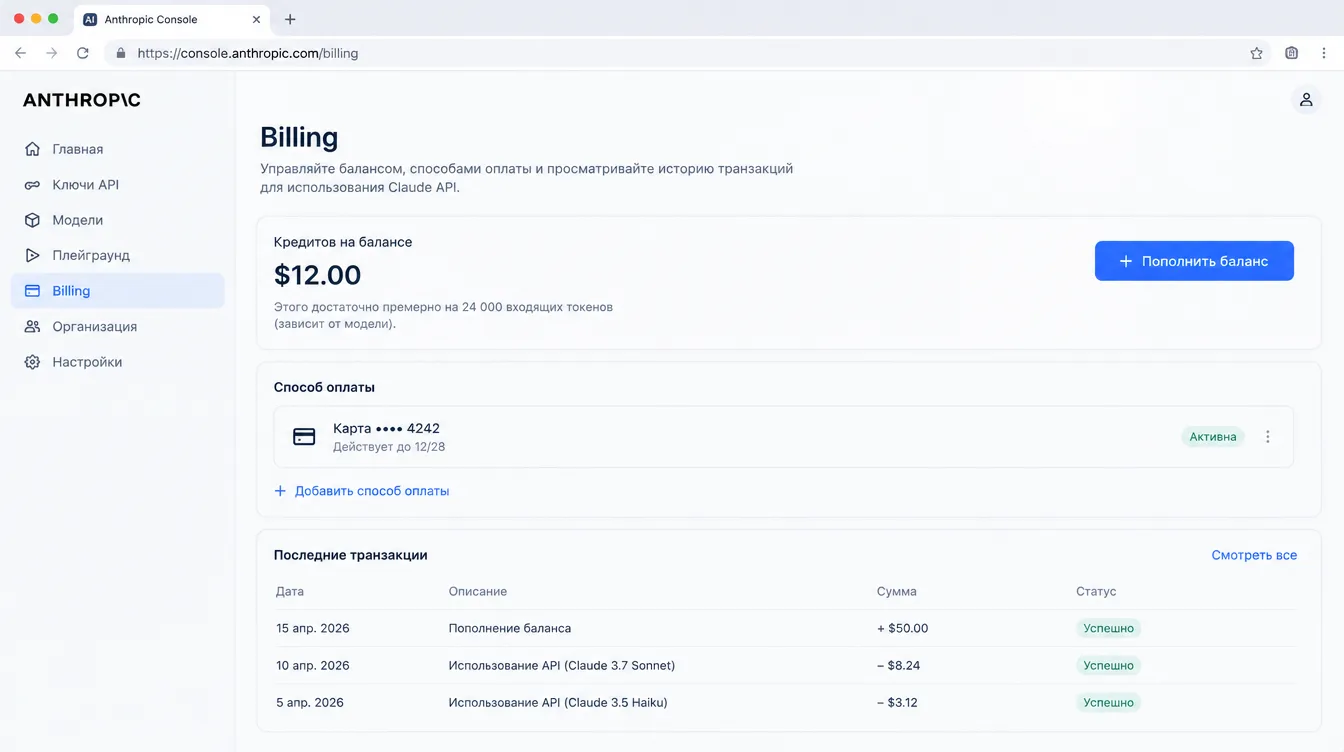The image size is (1344, 752).
Task: Click the browser extension icon in the toolbar
Action: point(1292,53)
